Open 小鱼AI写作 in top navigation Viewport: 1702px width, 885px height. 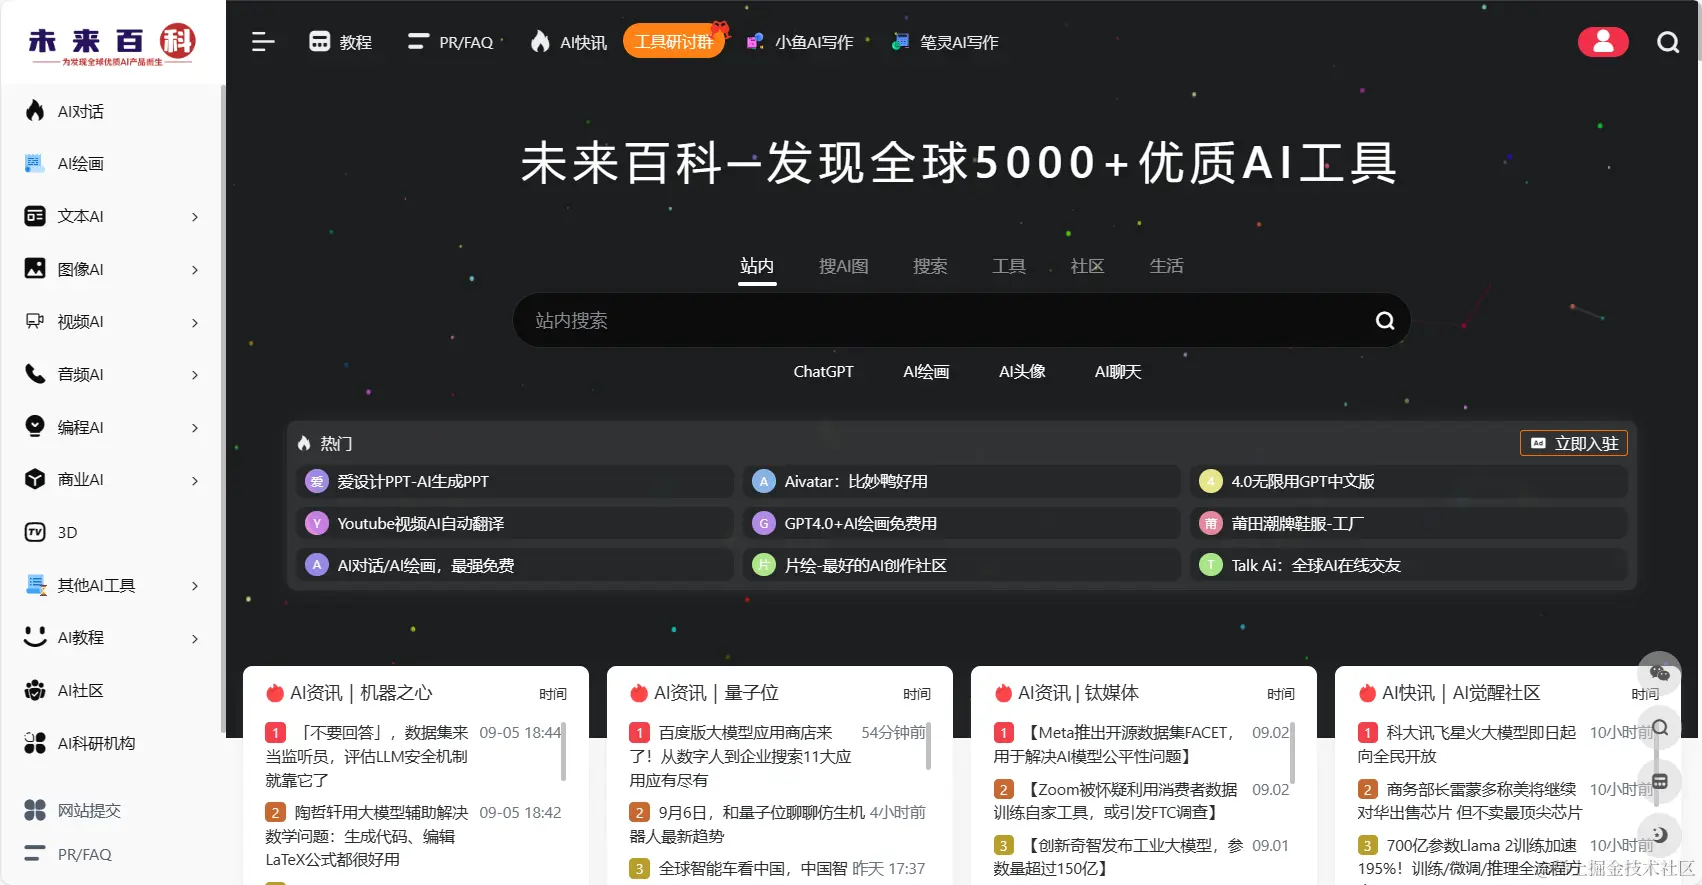pyautogui.click(x=800, y=42)
